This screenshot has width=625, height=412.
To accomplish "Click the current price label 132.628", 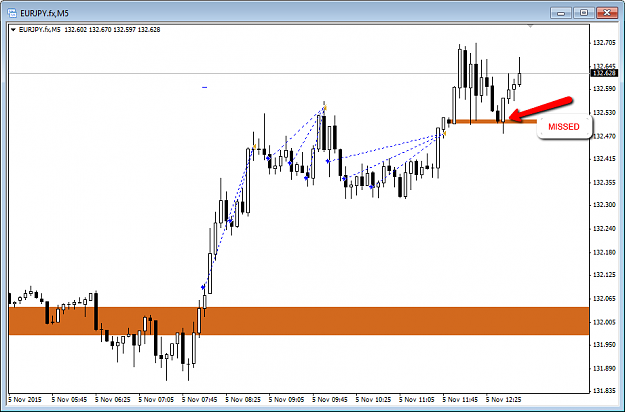I will [x=605, y=73].
